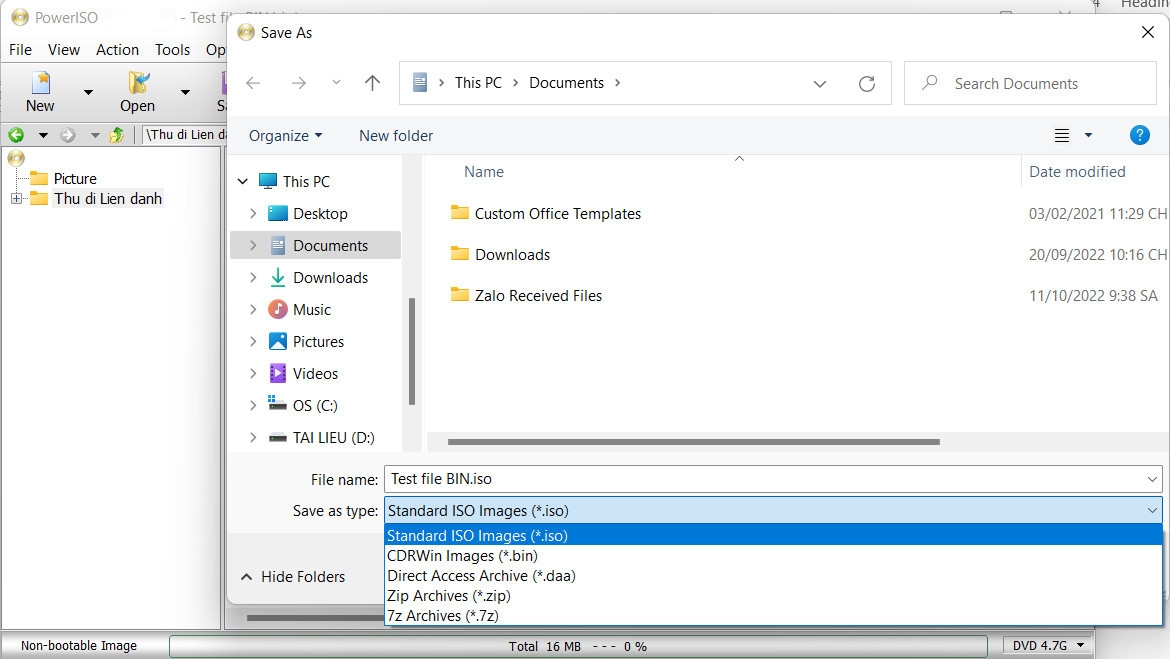Image resolution: width=1170 pixels, height=659 pixels.
Task: Open the dropdown arrow beside Open
Action: pyautogui.click(x=185, y=93)
